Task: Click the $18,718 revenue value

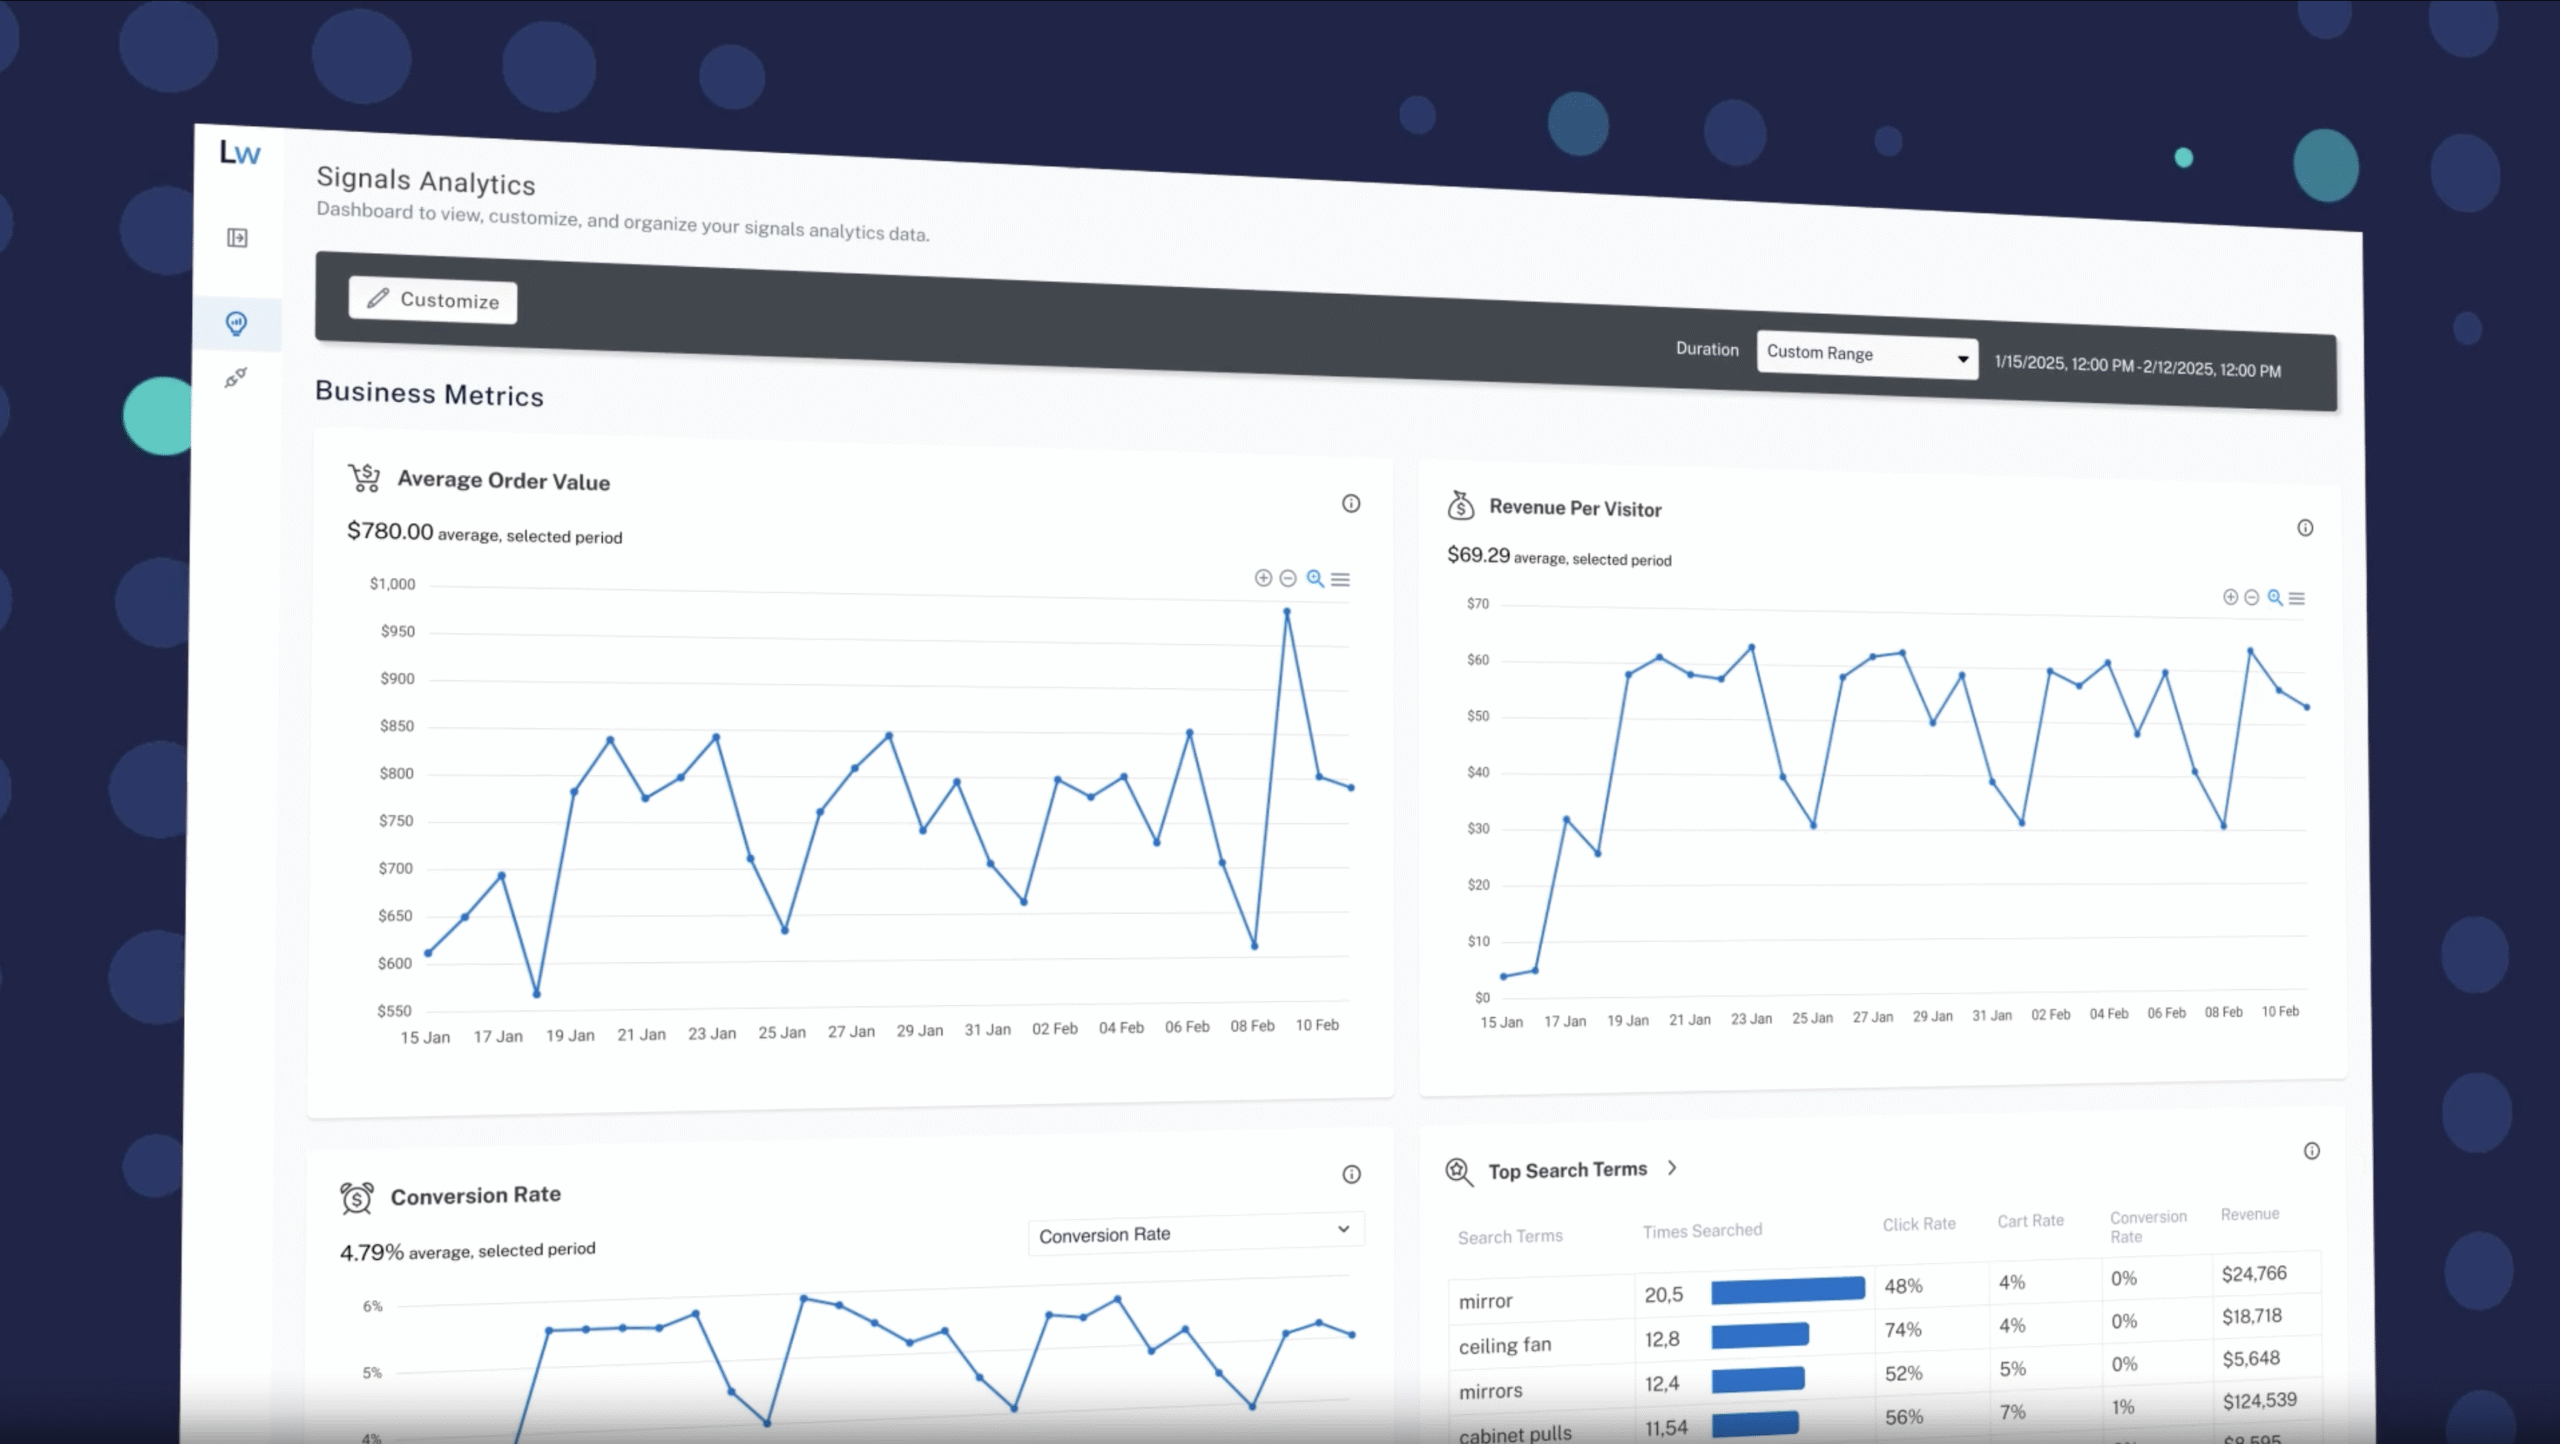Action: (2252, 1316)
